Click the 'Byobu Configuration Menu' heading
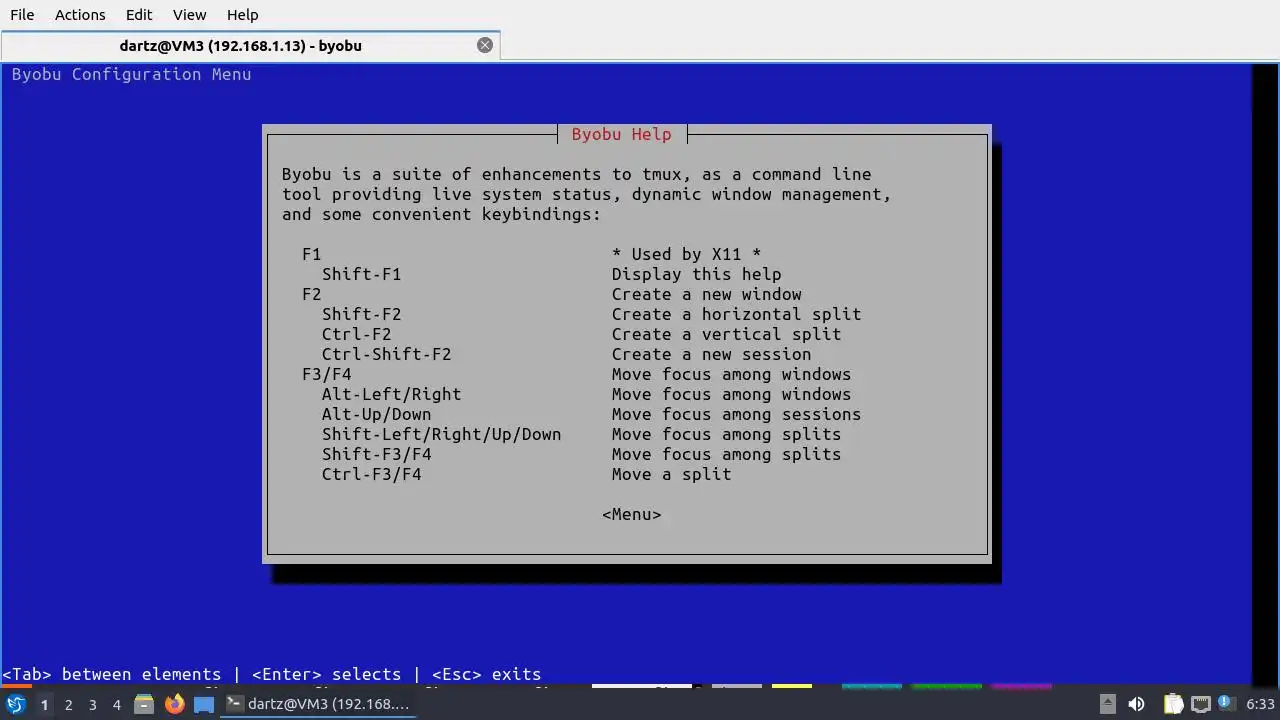Viewport: 1280px width, 720px height. coord(131,74)
